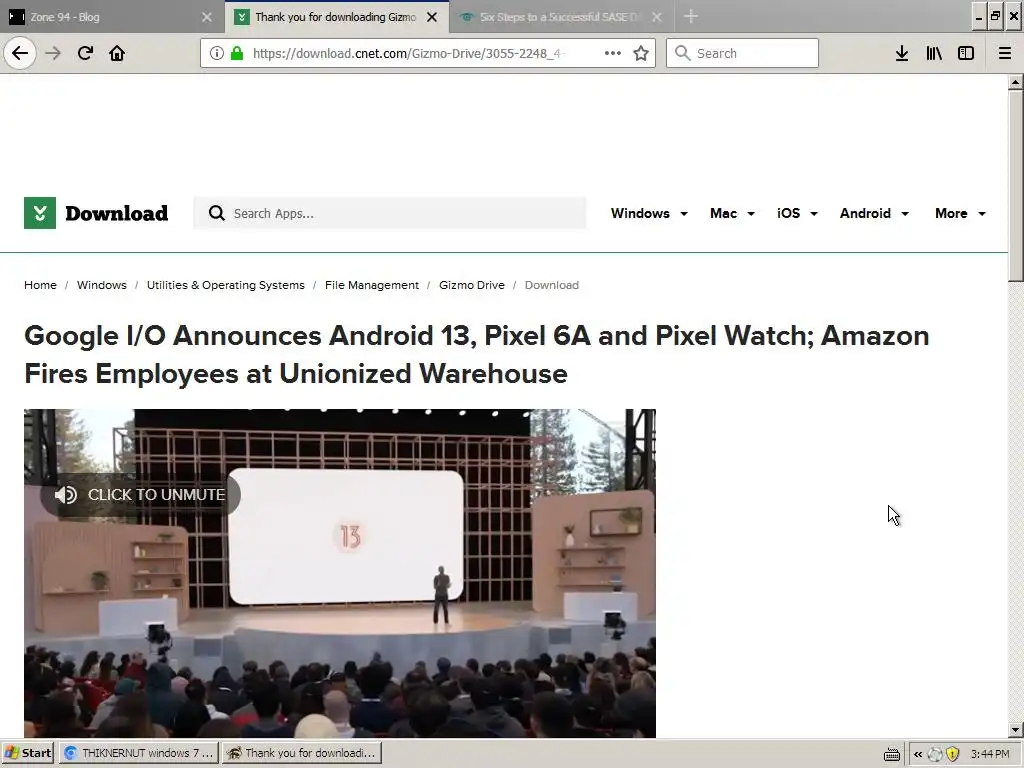This screenshot has width=1024, height=768.
Task: Click the green padlock security icon
Action: click(x=237, y=53)
